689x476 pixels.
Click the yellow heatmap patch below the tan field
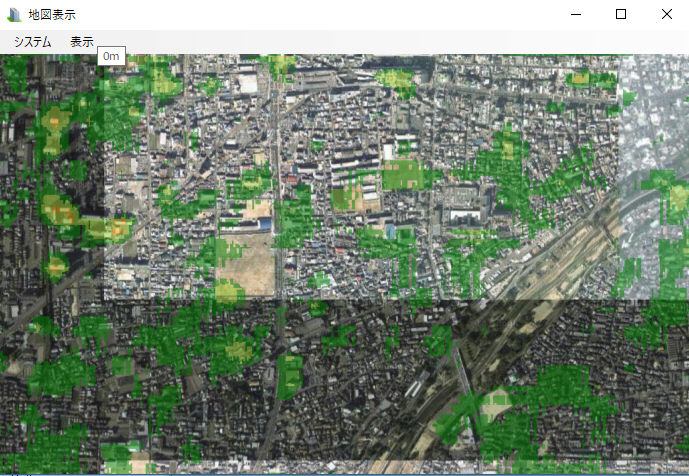pyautogui.click(x=228, y=293)
